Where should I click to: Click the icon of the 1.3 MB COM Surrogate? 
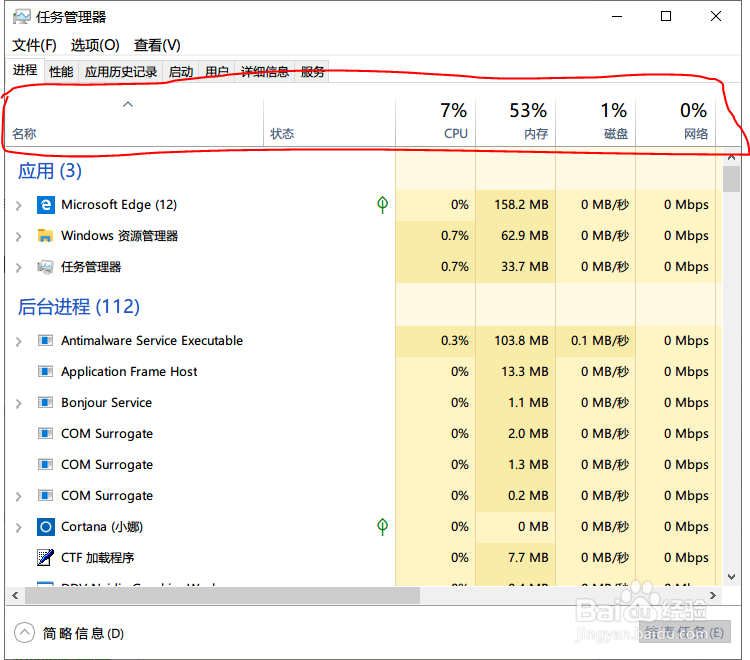click(x=45, y=465)
